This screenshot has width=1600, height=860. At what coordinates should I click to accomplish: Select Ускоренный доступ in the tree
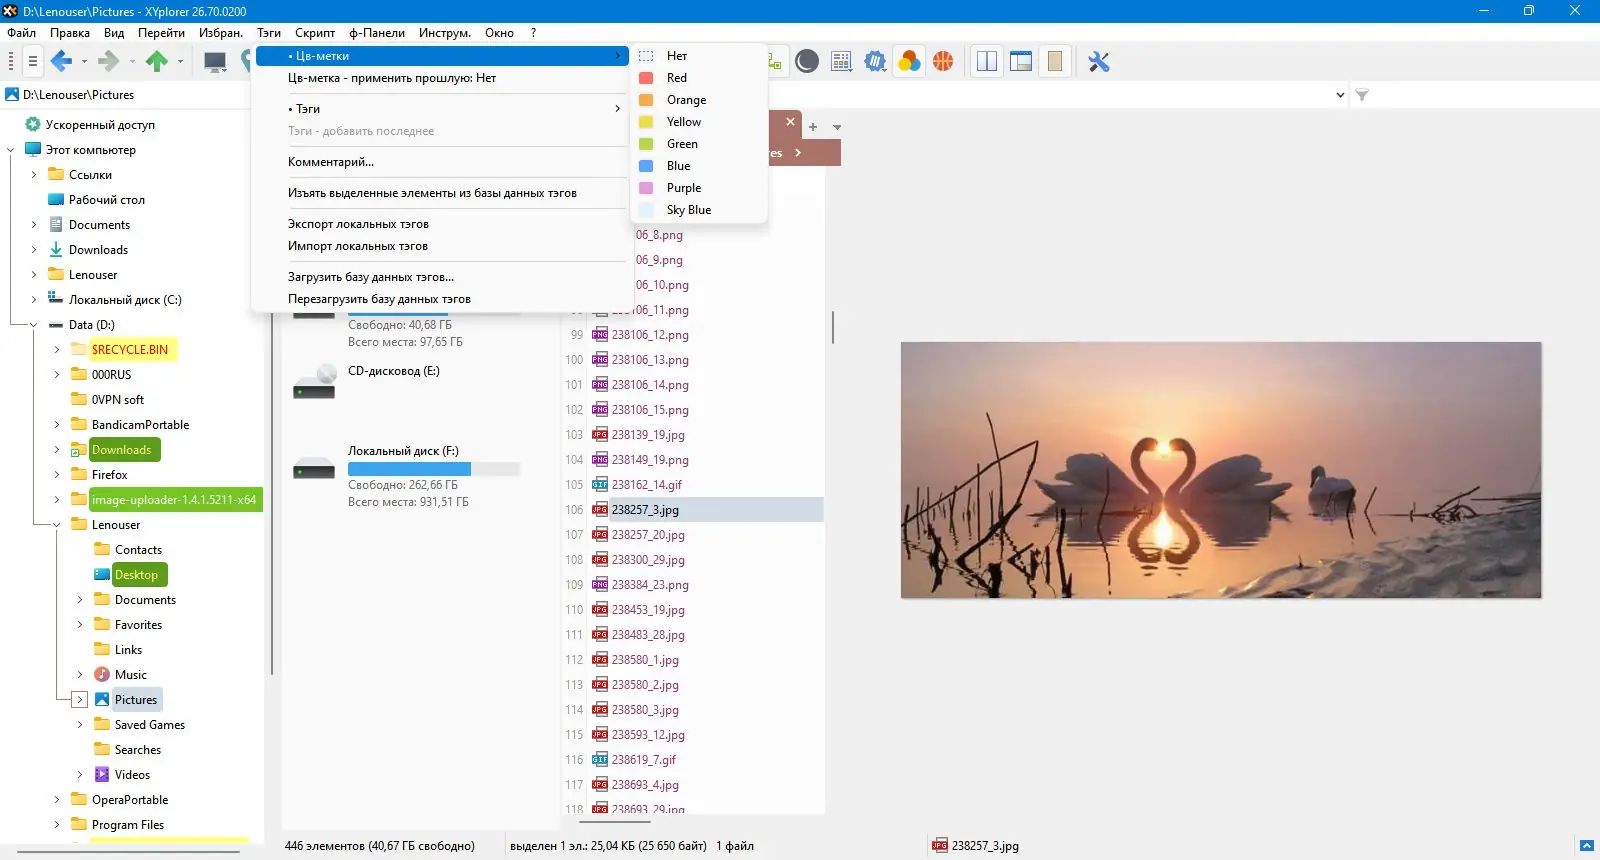[x=100, y=125]
